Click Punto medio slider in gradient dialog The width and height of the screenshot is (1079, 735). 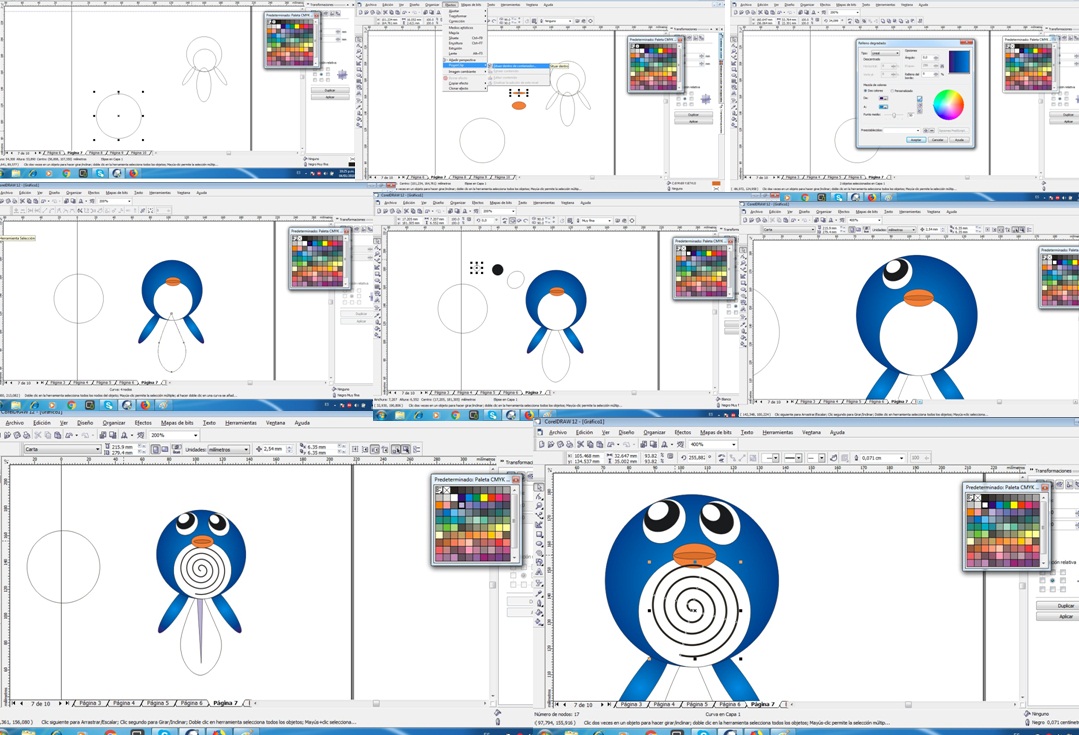[x=894, y=115]
